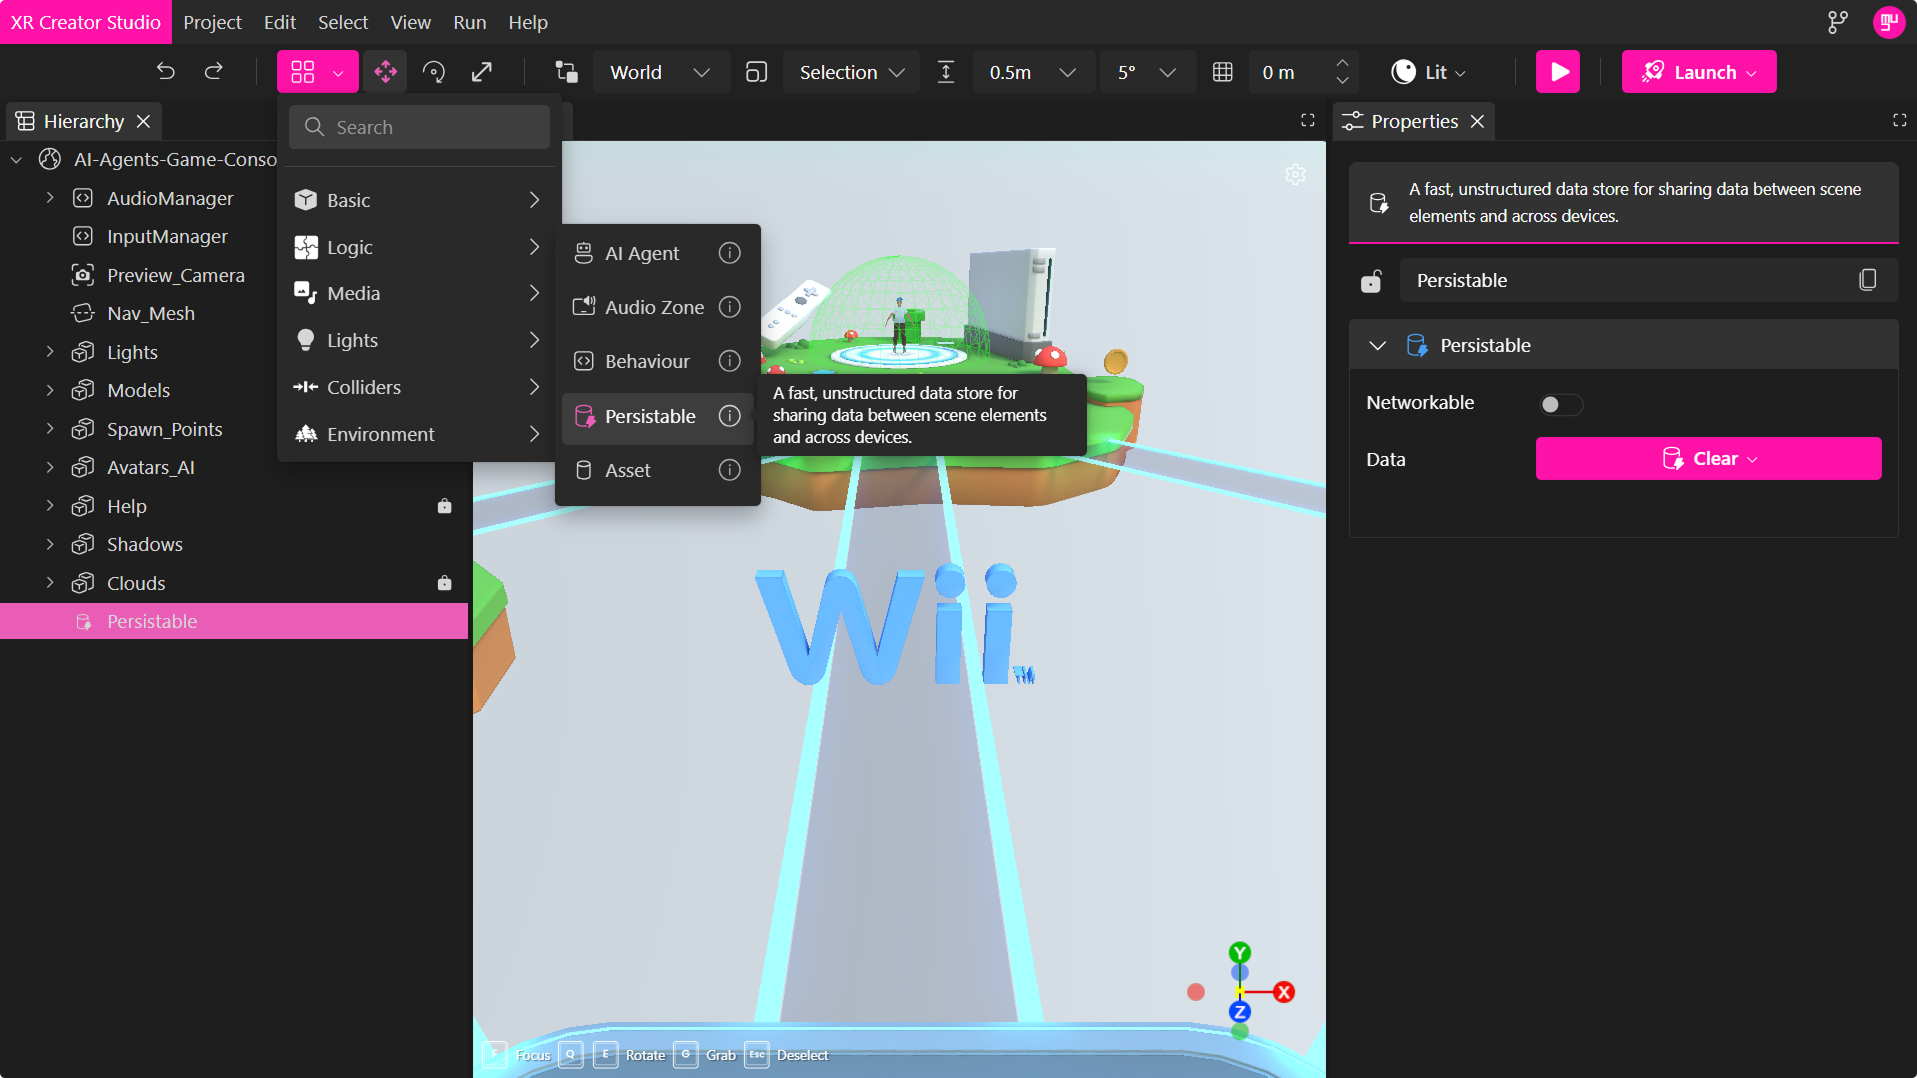Expand the Models tree node
Image resolution: width=1917 pixels, height=1078 pixels.
pos(50,390)
